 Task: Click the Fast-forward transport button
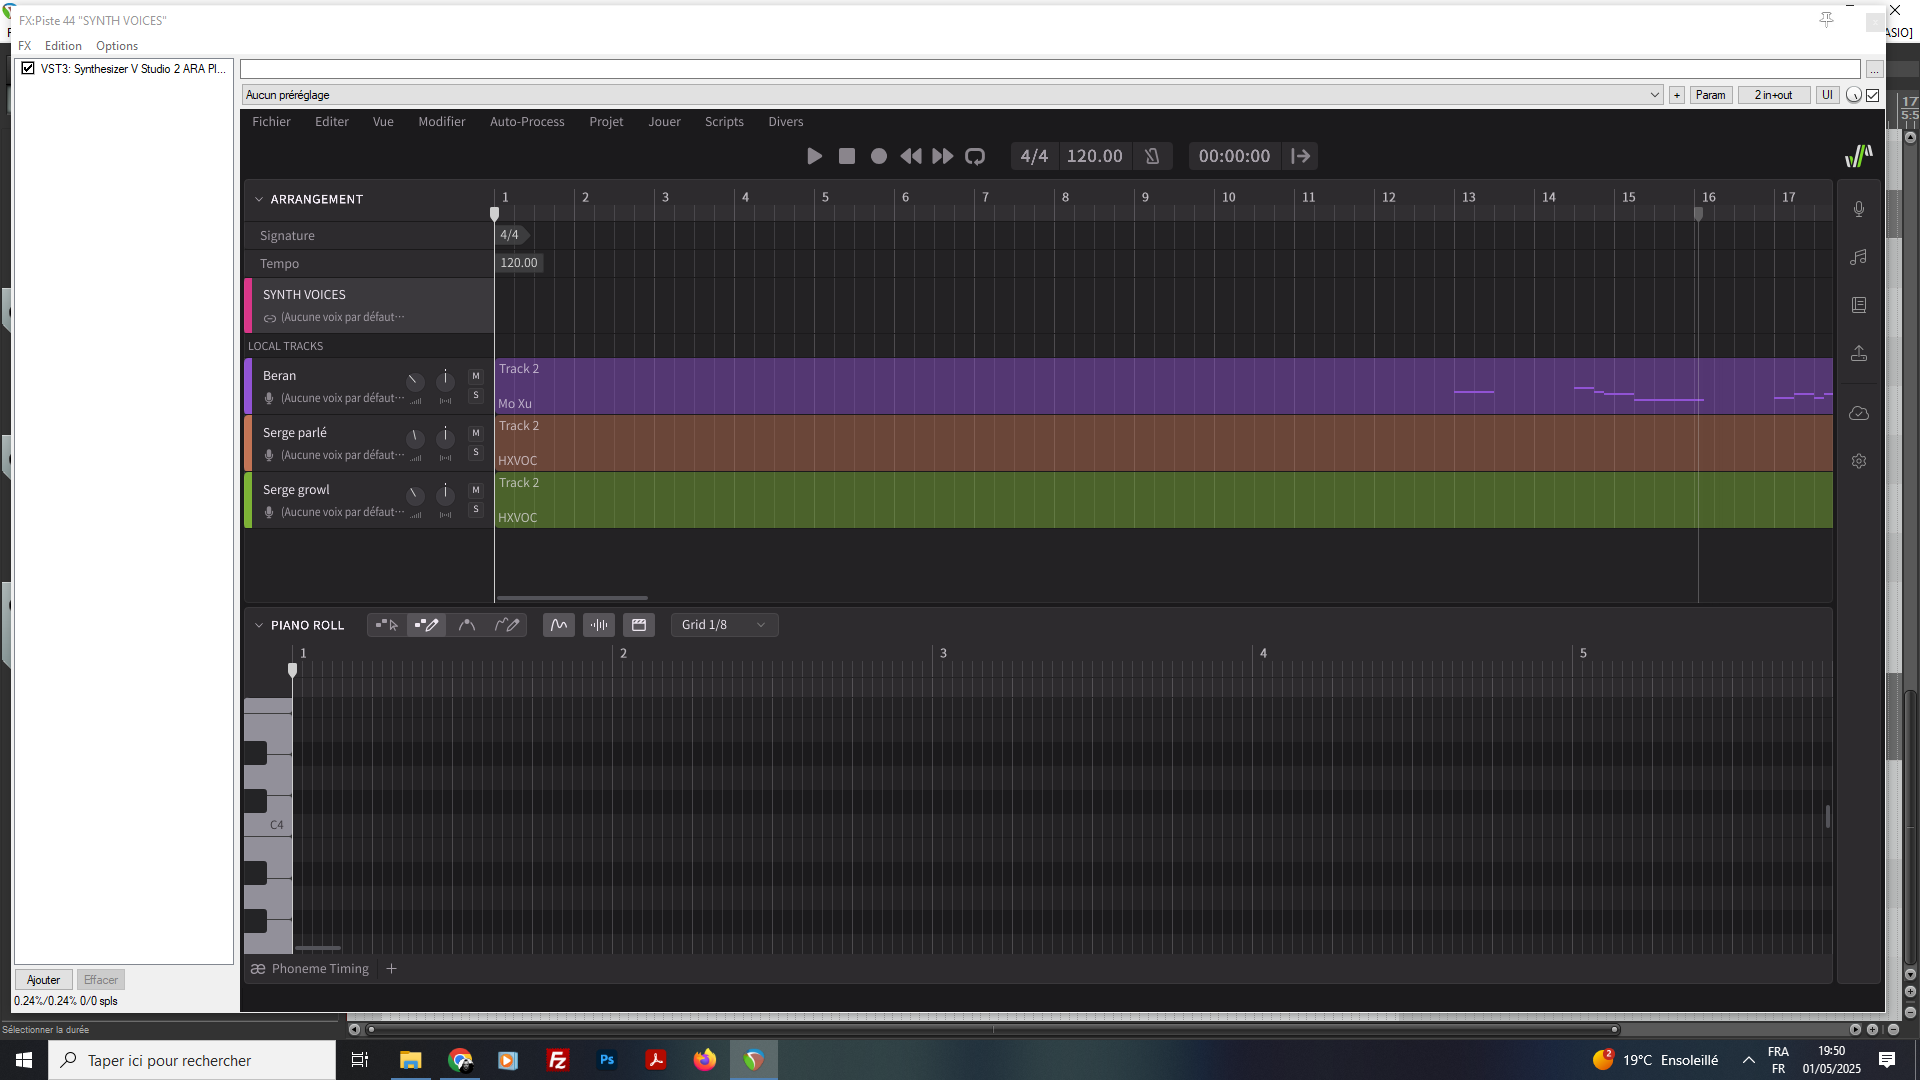tap(943, 156)
